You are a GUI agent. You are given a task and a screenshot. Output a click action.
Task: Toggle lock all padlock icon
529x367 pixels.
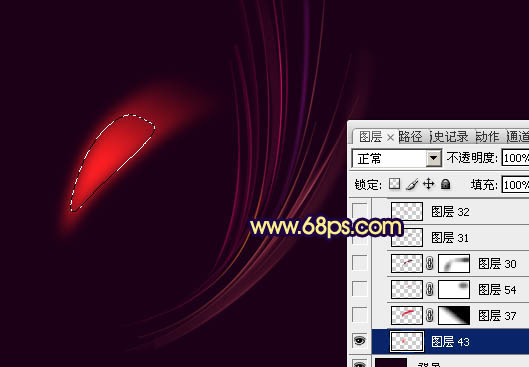pos(446,184)
